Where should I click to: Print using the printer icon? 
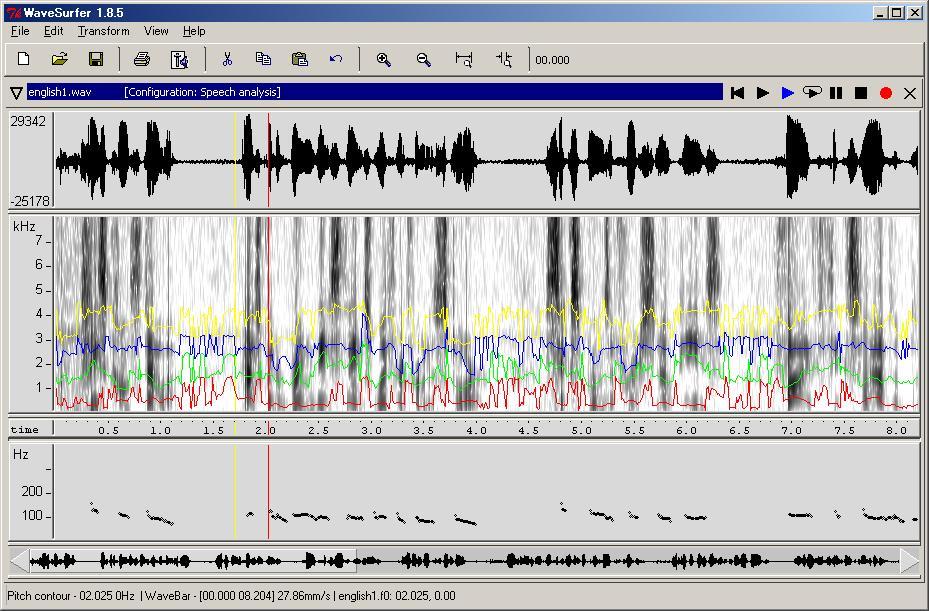click(x=142, y=60)
